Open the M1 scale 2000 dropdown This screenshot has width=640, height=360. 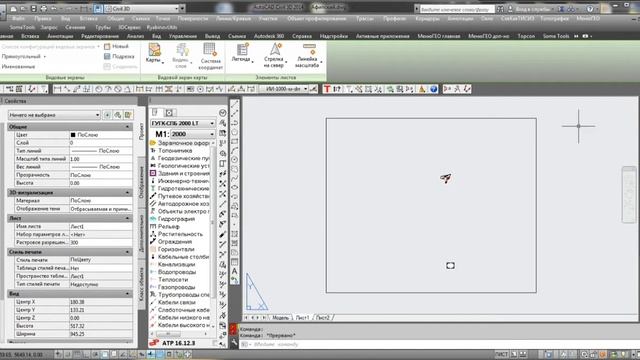click(193, 134)
